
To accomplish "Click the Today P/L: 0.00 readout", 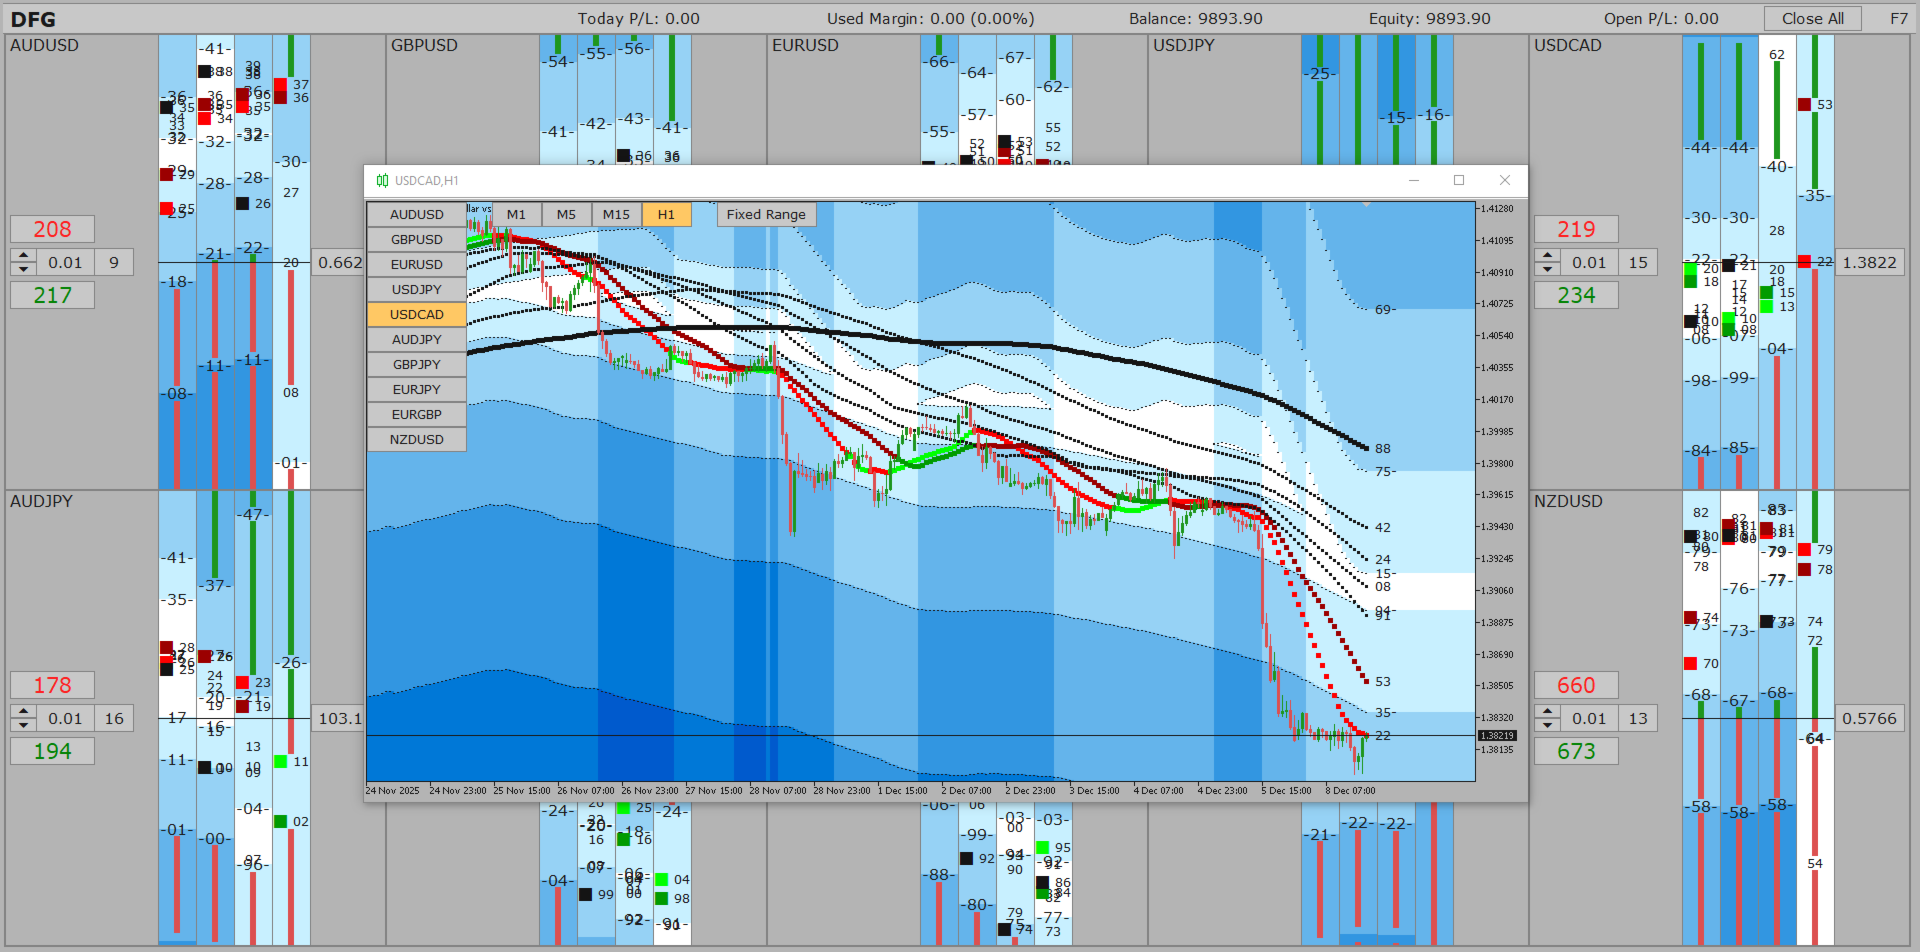I will tap(639, 18).
